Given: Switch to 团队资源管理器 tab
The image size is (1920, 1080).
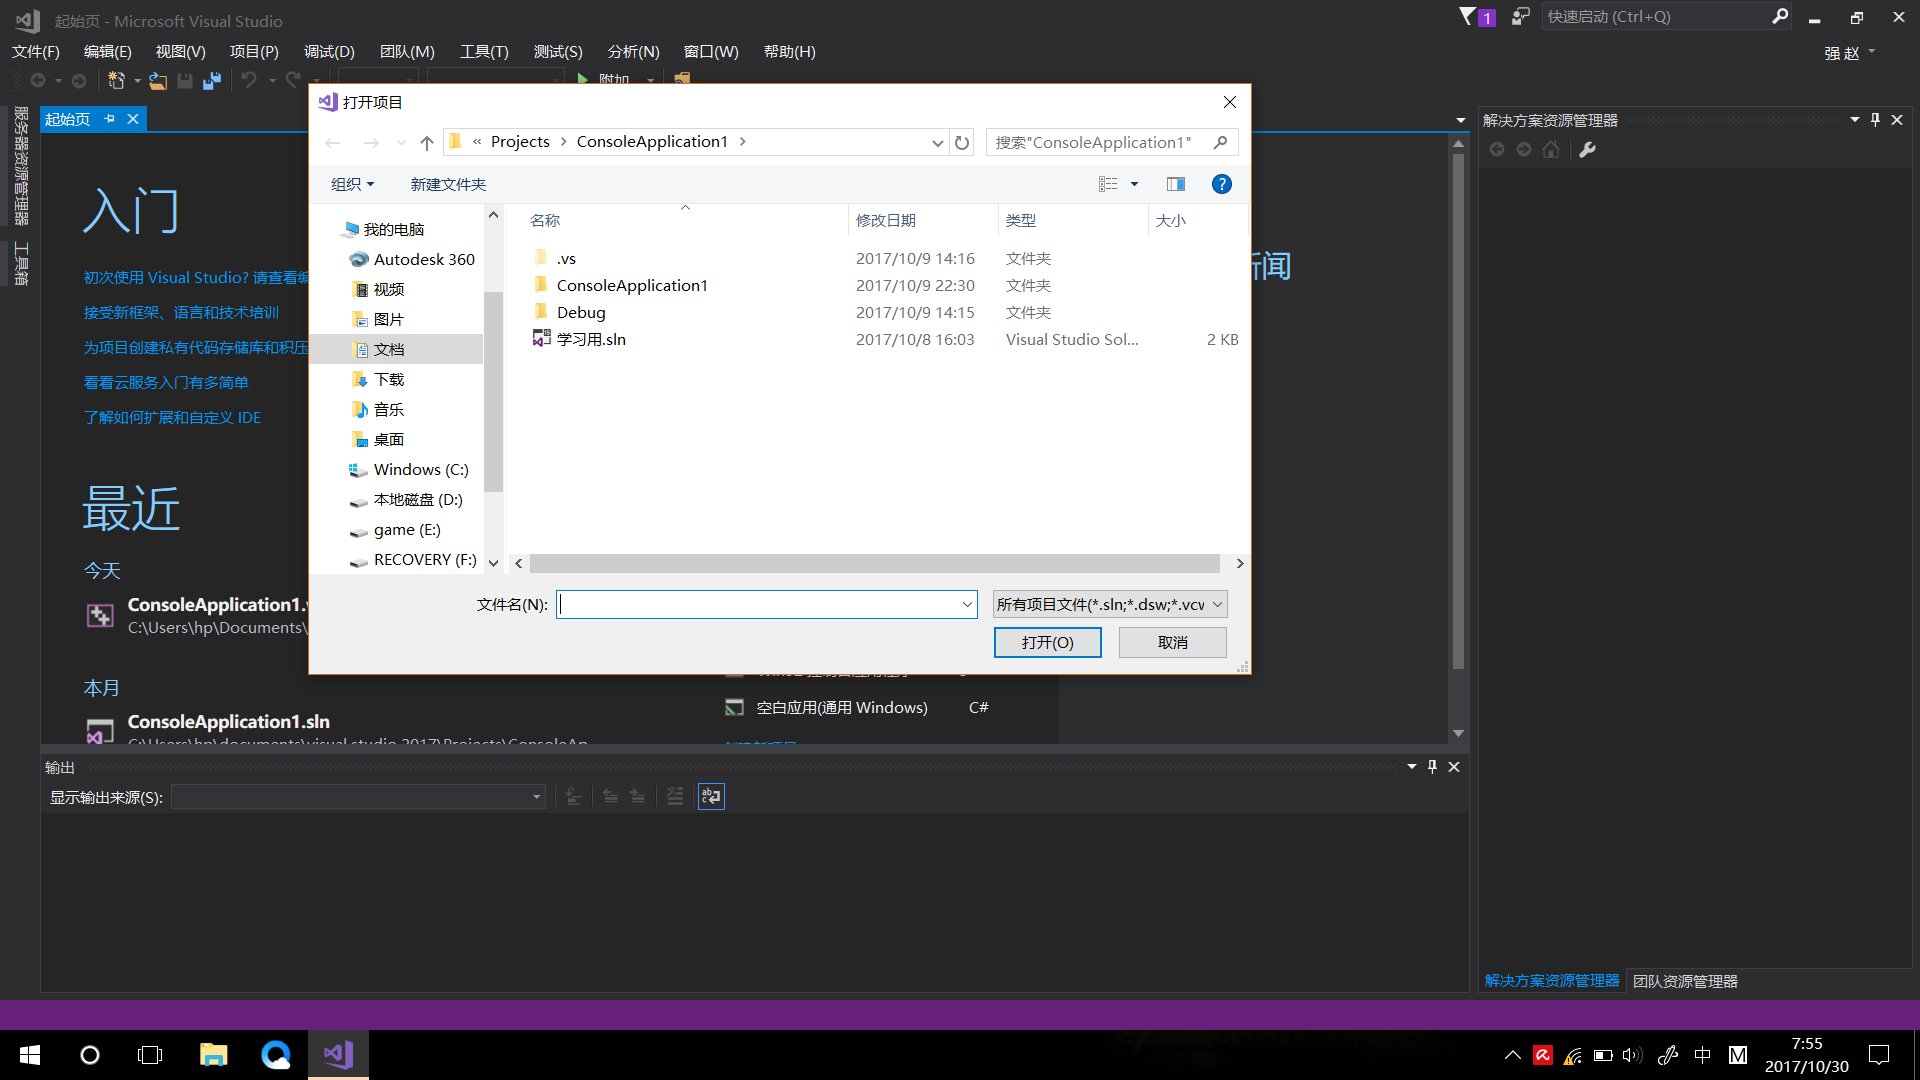Looking at the screenshot, I should [1685, 981].
